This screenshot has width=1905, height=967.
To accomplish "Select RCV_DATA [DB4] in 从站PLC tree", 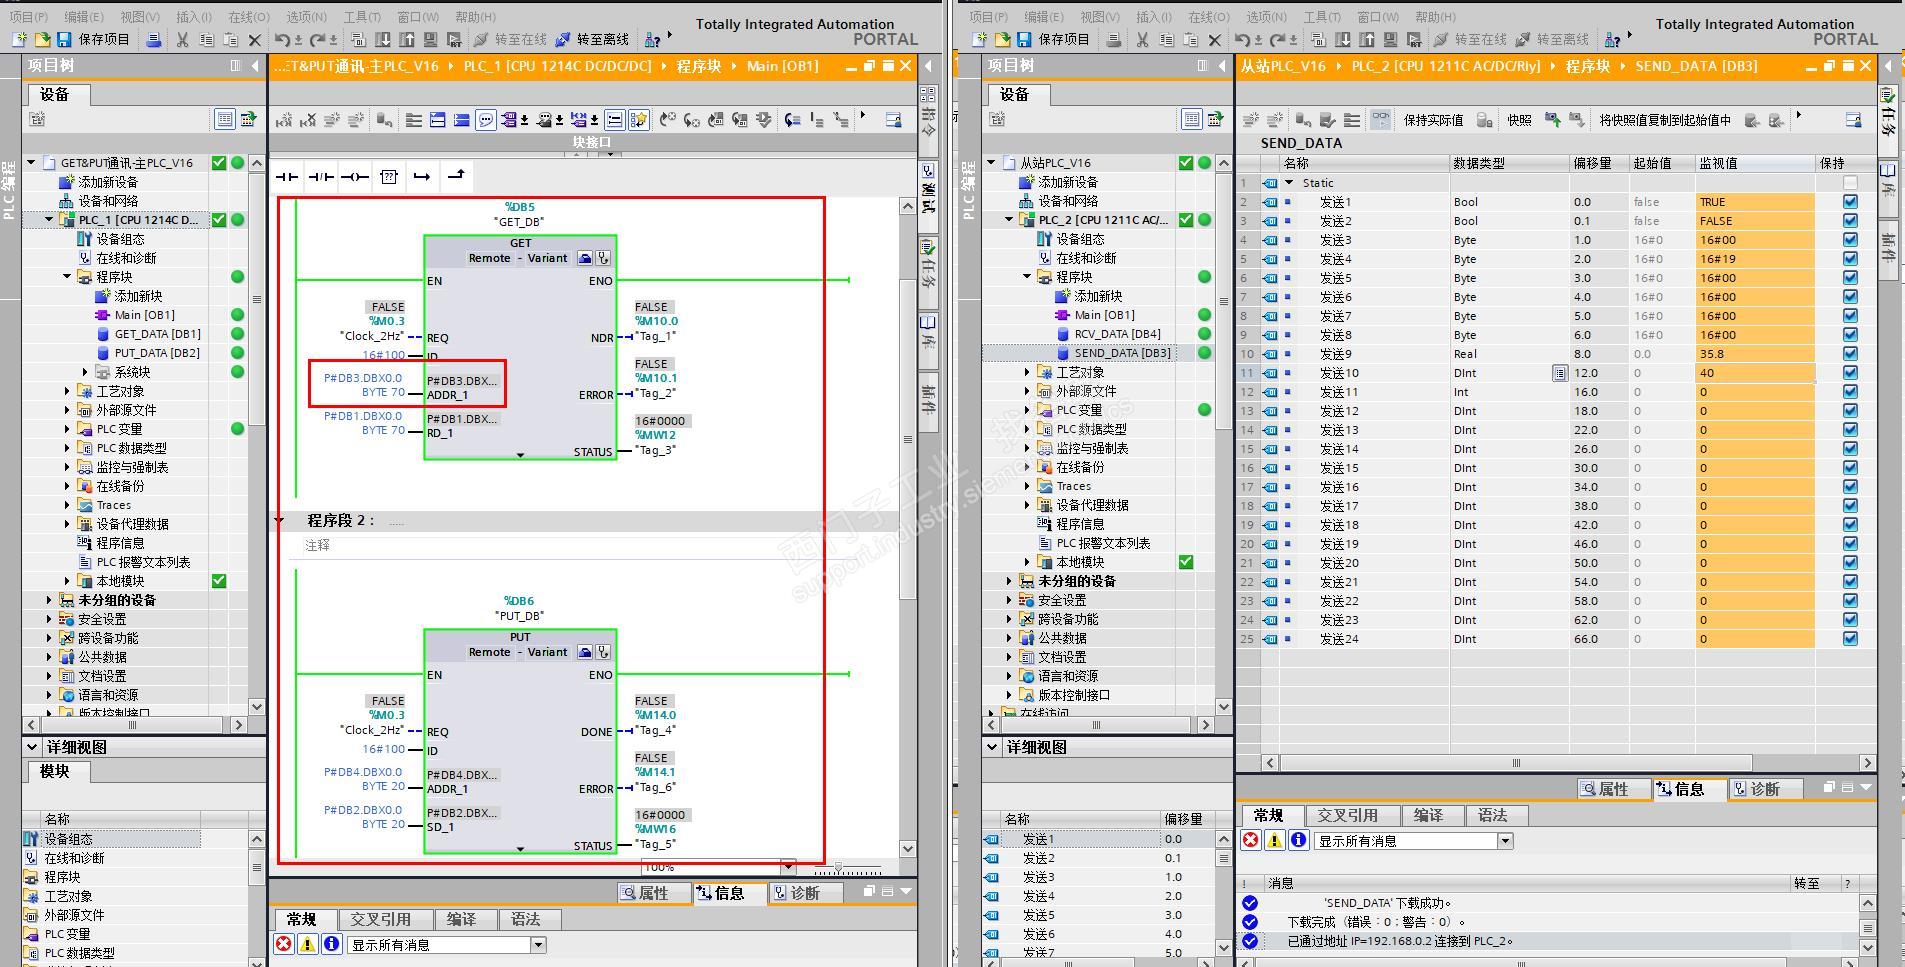I will [1117, 334].
